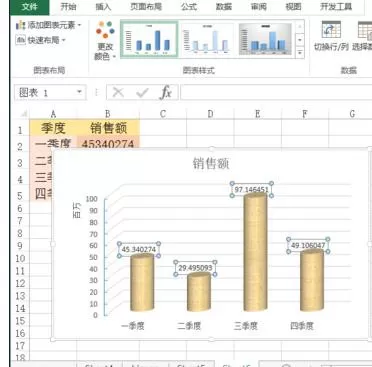The width and height of the screenshot is (372, 367).
Task: Open the 添加图表元素 dropdown
Action: 48,25
